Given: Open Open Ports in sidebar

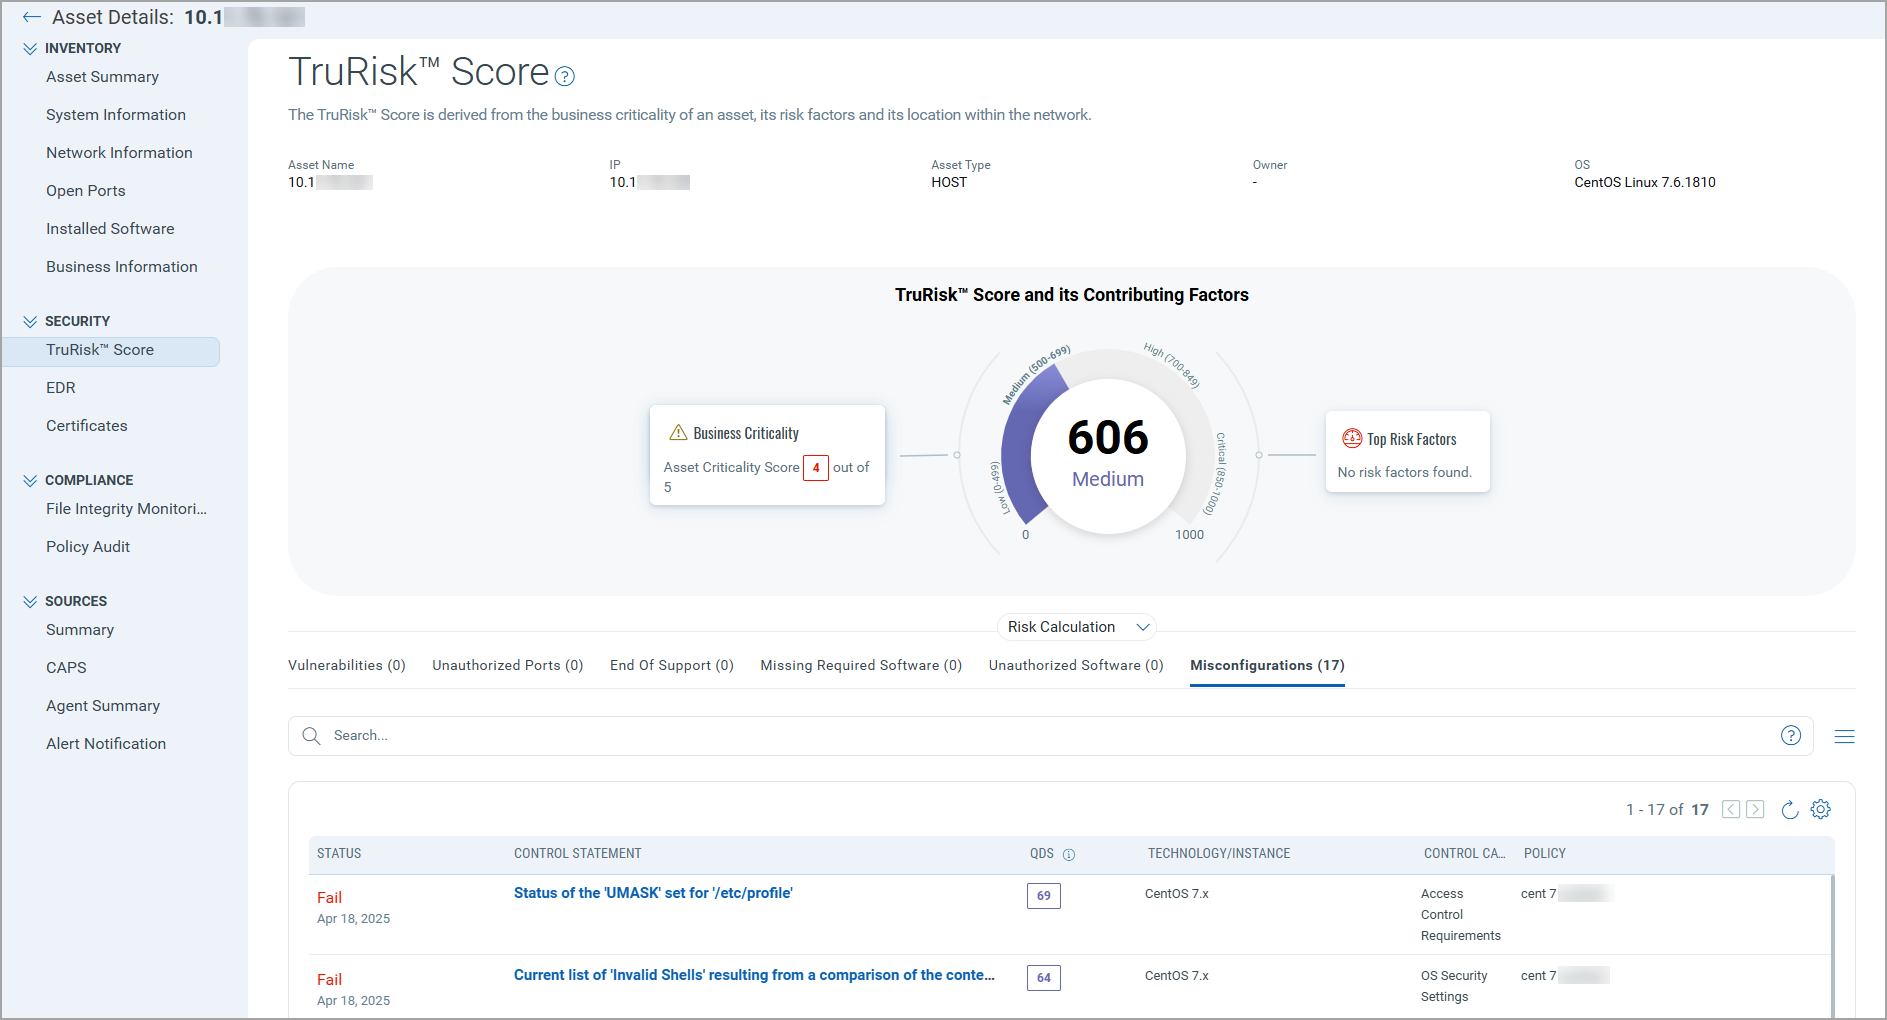Looking at the screenshot, I should [x=86, y=191].
